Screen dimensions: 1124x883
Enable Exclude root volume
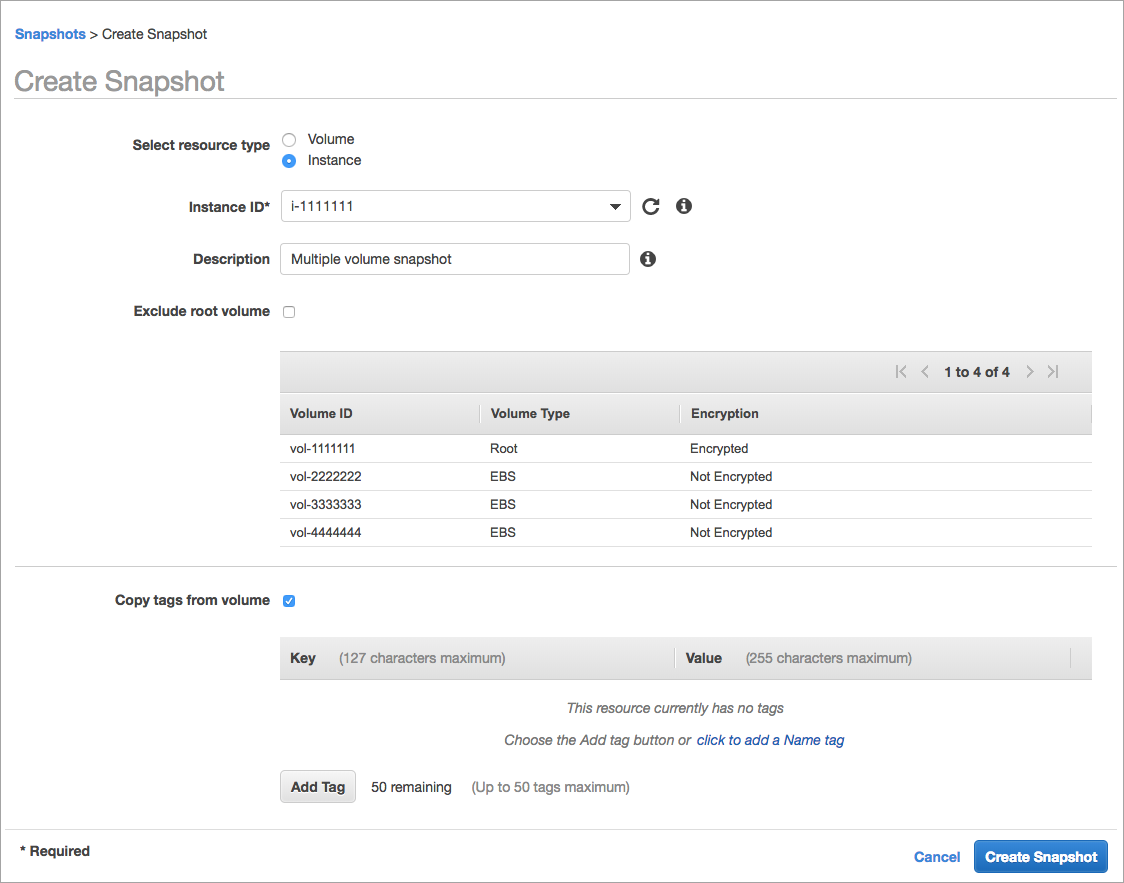[289, 311]
